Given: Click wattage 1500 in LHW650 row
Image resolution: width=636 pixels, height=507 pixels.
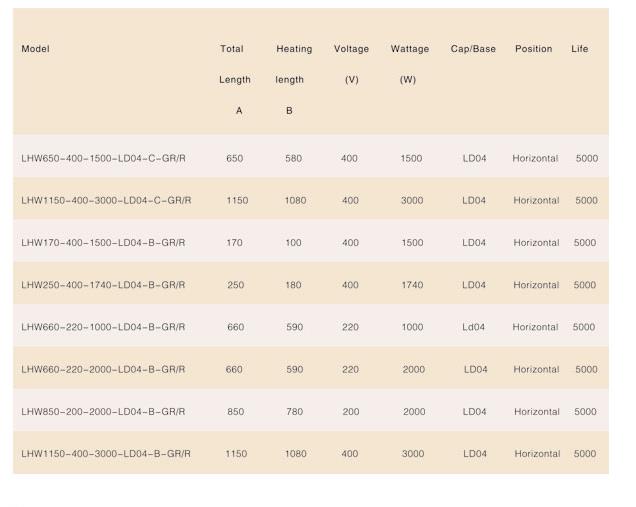Looking at the screenshot, I should [411, 158].
